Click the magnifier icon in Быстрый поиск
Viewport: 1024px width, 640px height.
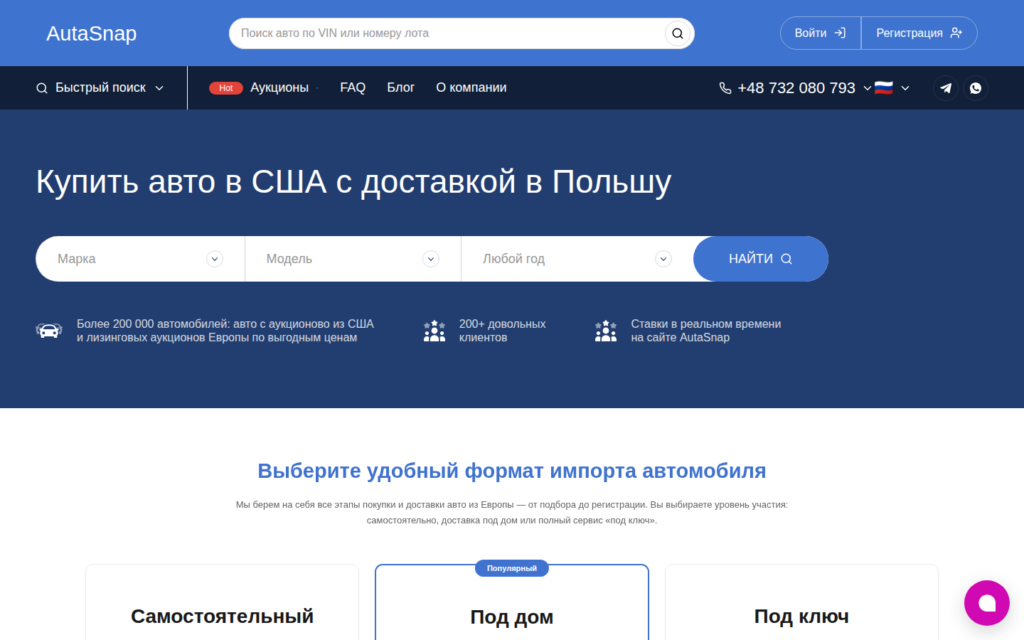coord(42,88)
